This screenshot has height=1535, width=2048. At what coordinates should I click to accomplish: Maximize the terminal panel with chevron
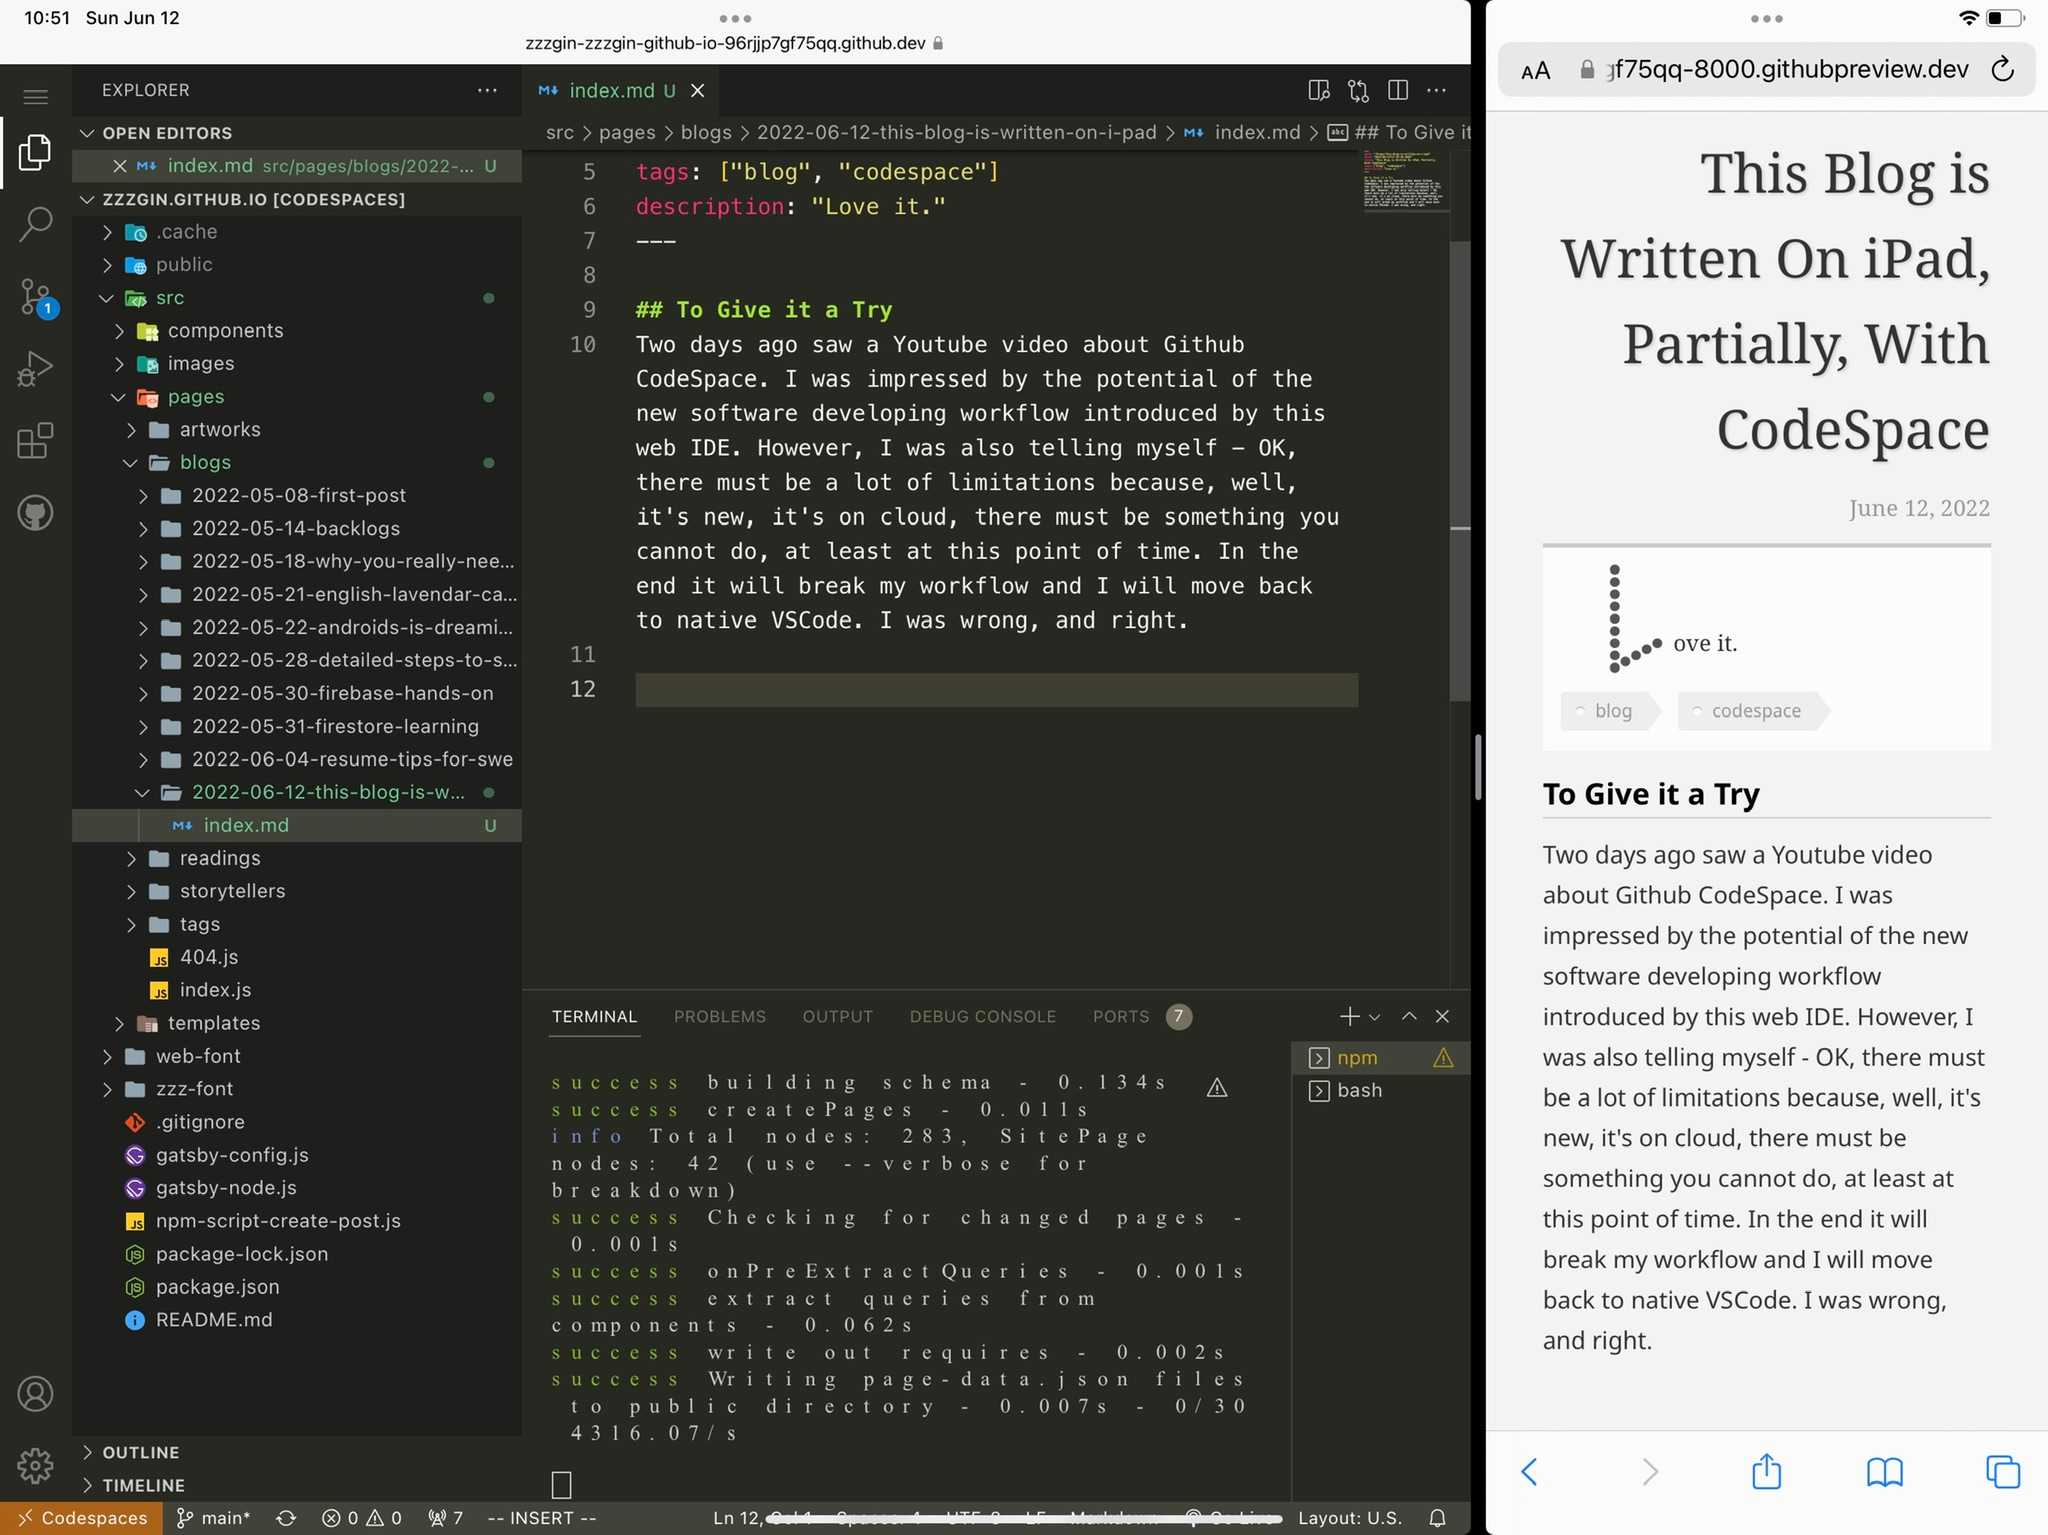(x=1409, y=1016)
